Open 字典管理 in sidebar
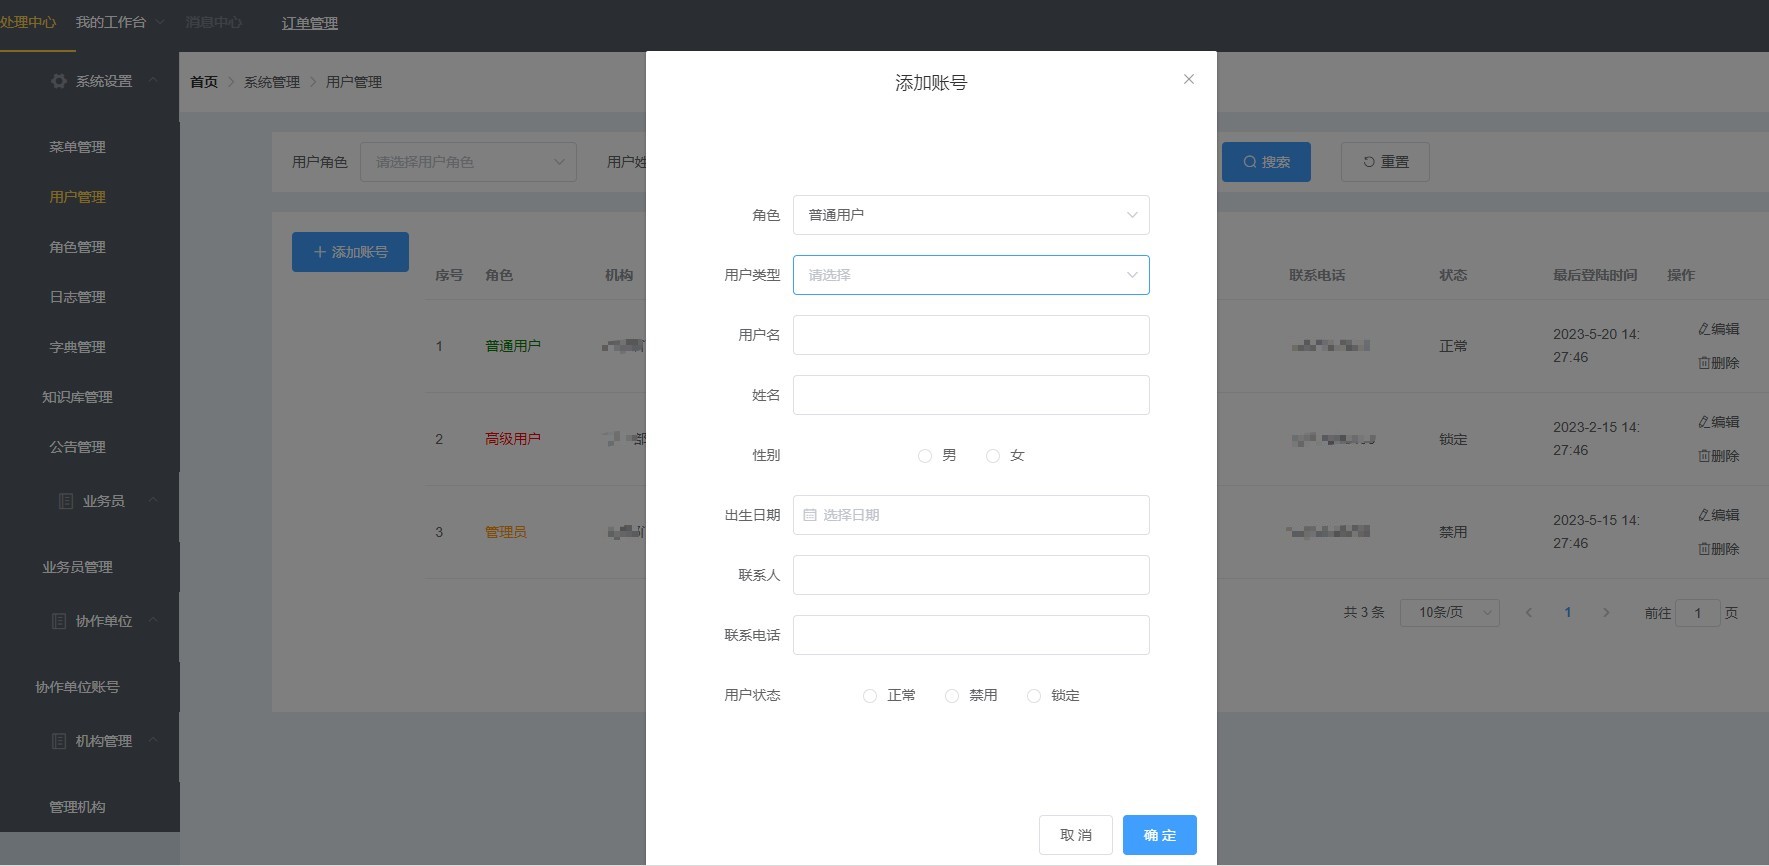The height and width of the screenshot is (866, 1769). 78,347
